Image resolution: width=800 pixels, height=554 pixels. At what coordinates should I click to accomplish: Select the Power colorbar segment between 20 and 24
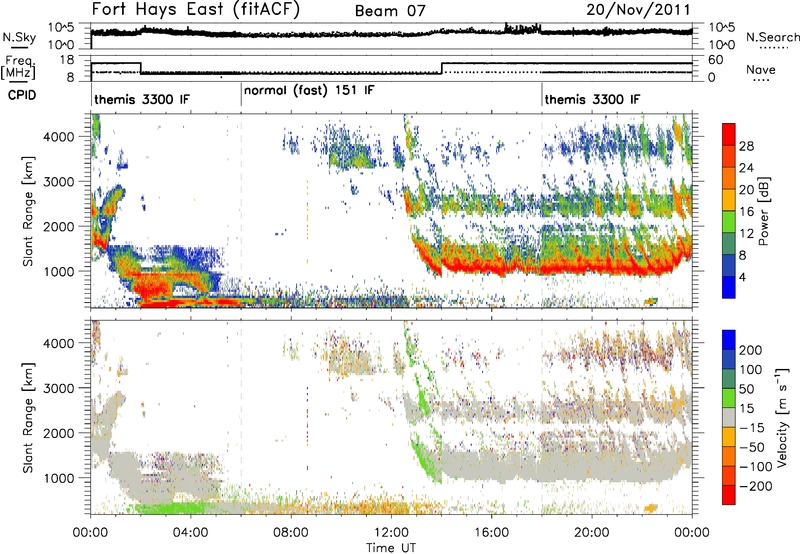click(x=729, y=178)
